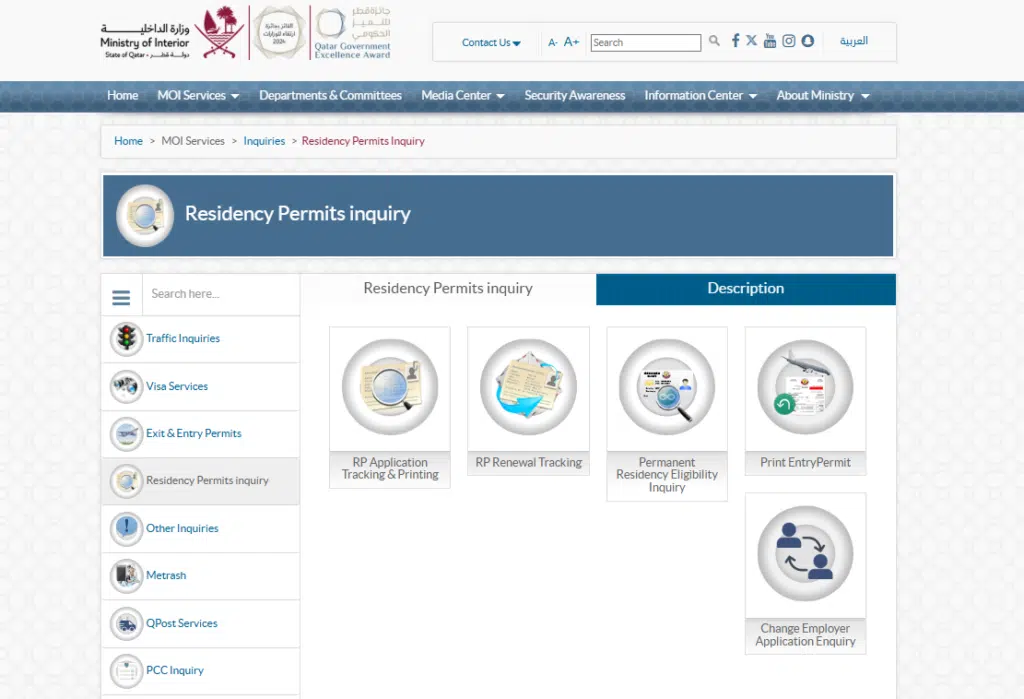Open the sidebar hamburger menu icon

[121, 297]
